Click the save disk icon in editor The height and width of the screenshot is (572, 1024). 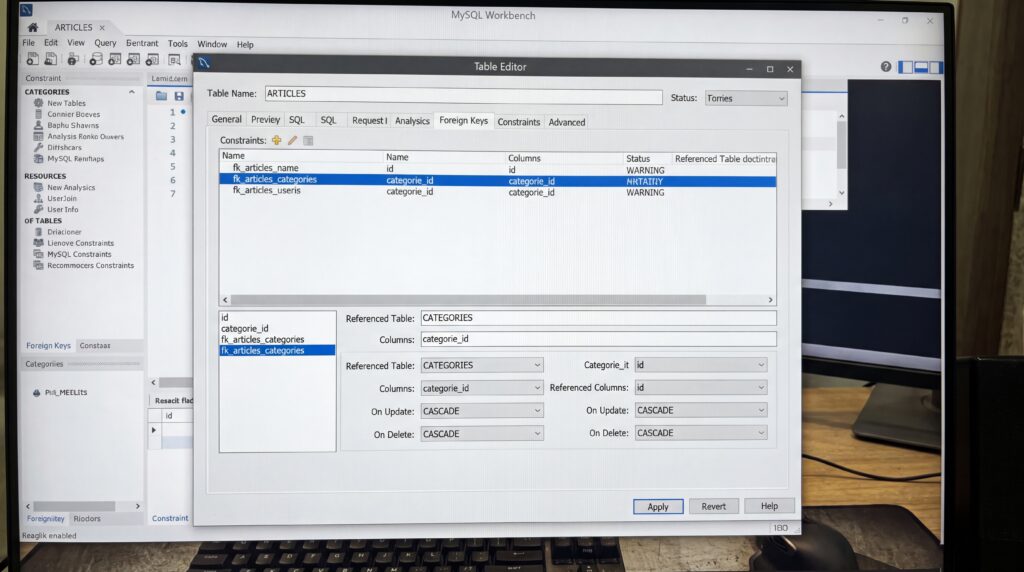pyautogui.click(x=179, y=96)
